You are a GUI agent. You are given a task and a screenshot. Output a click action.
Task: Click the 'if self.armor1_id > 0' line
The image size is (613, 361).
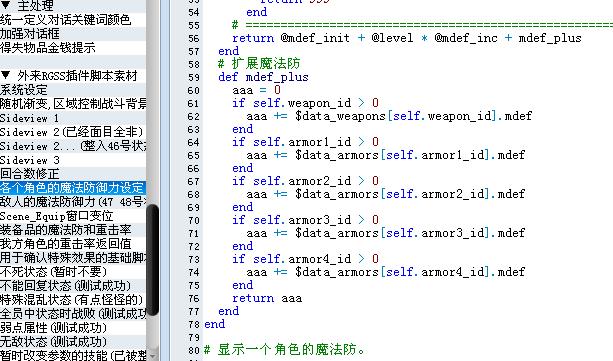click(x=305, y=142)
